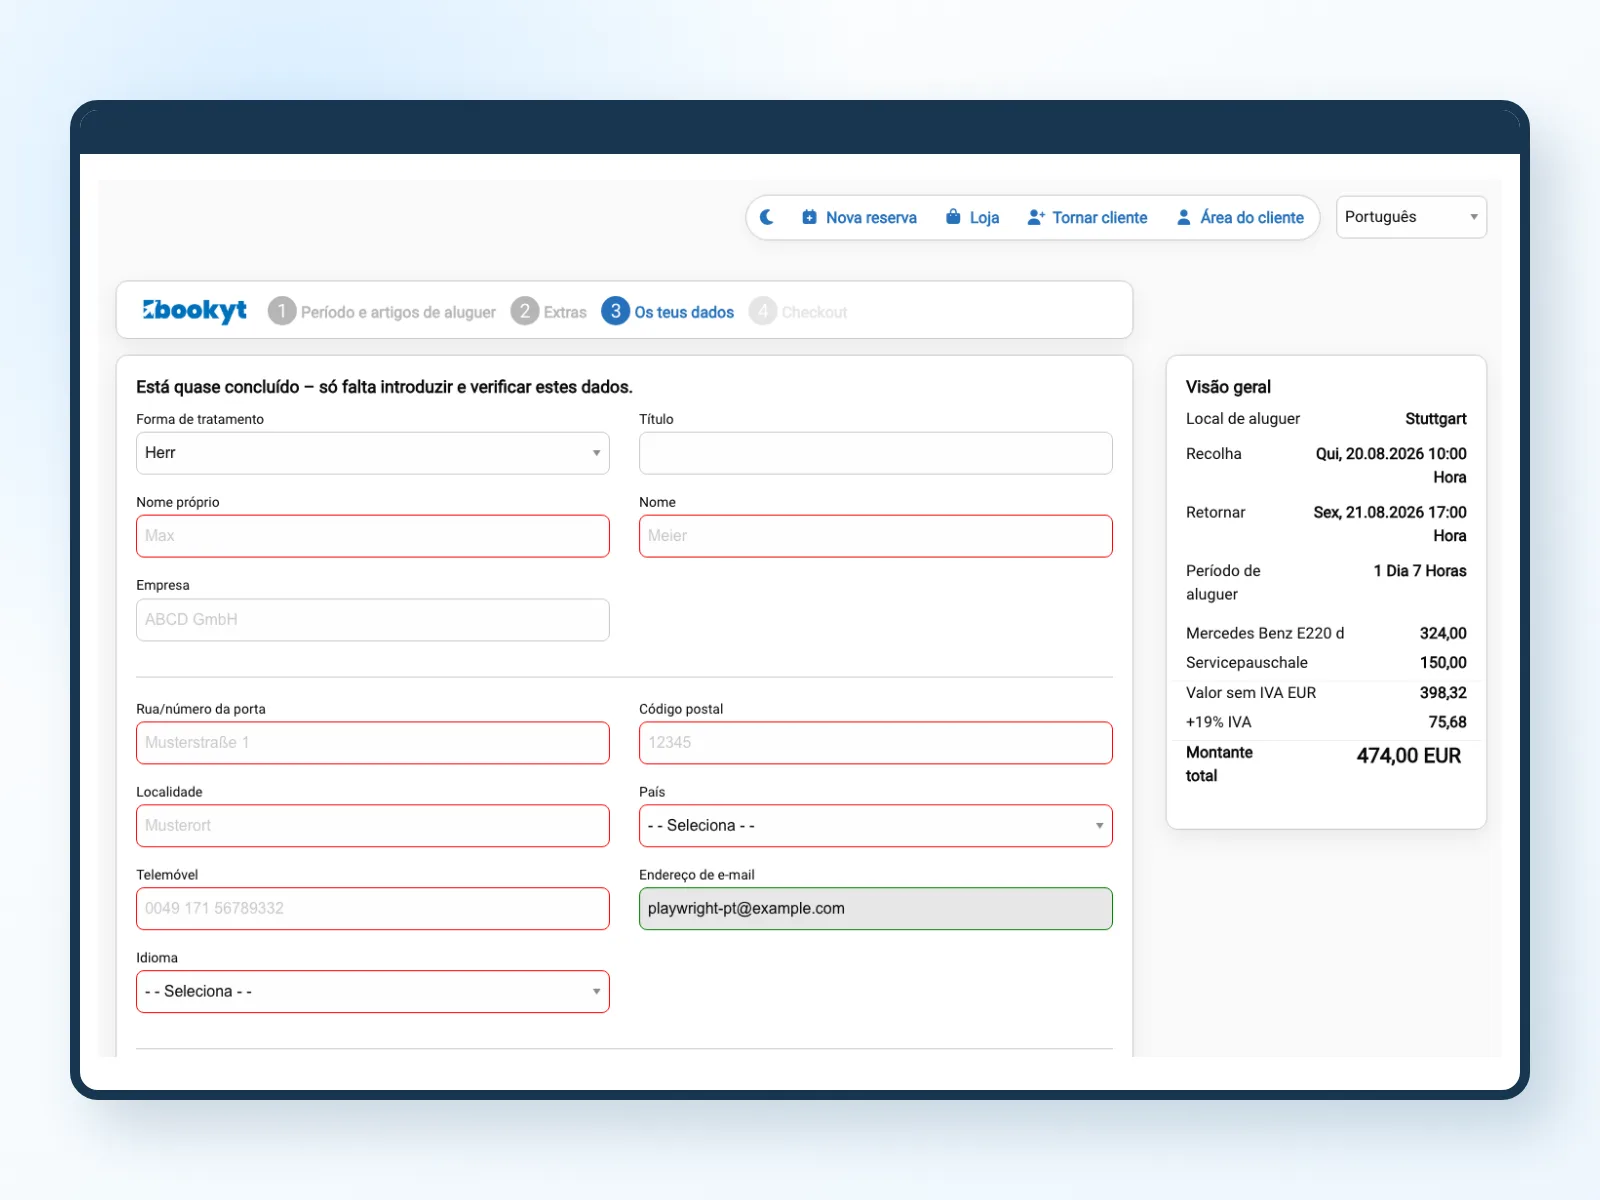1600x1200 pixels.
Task: Open the Loja link
Action: click(972, 217)
